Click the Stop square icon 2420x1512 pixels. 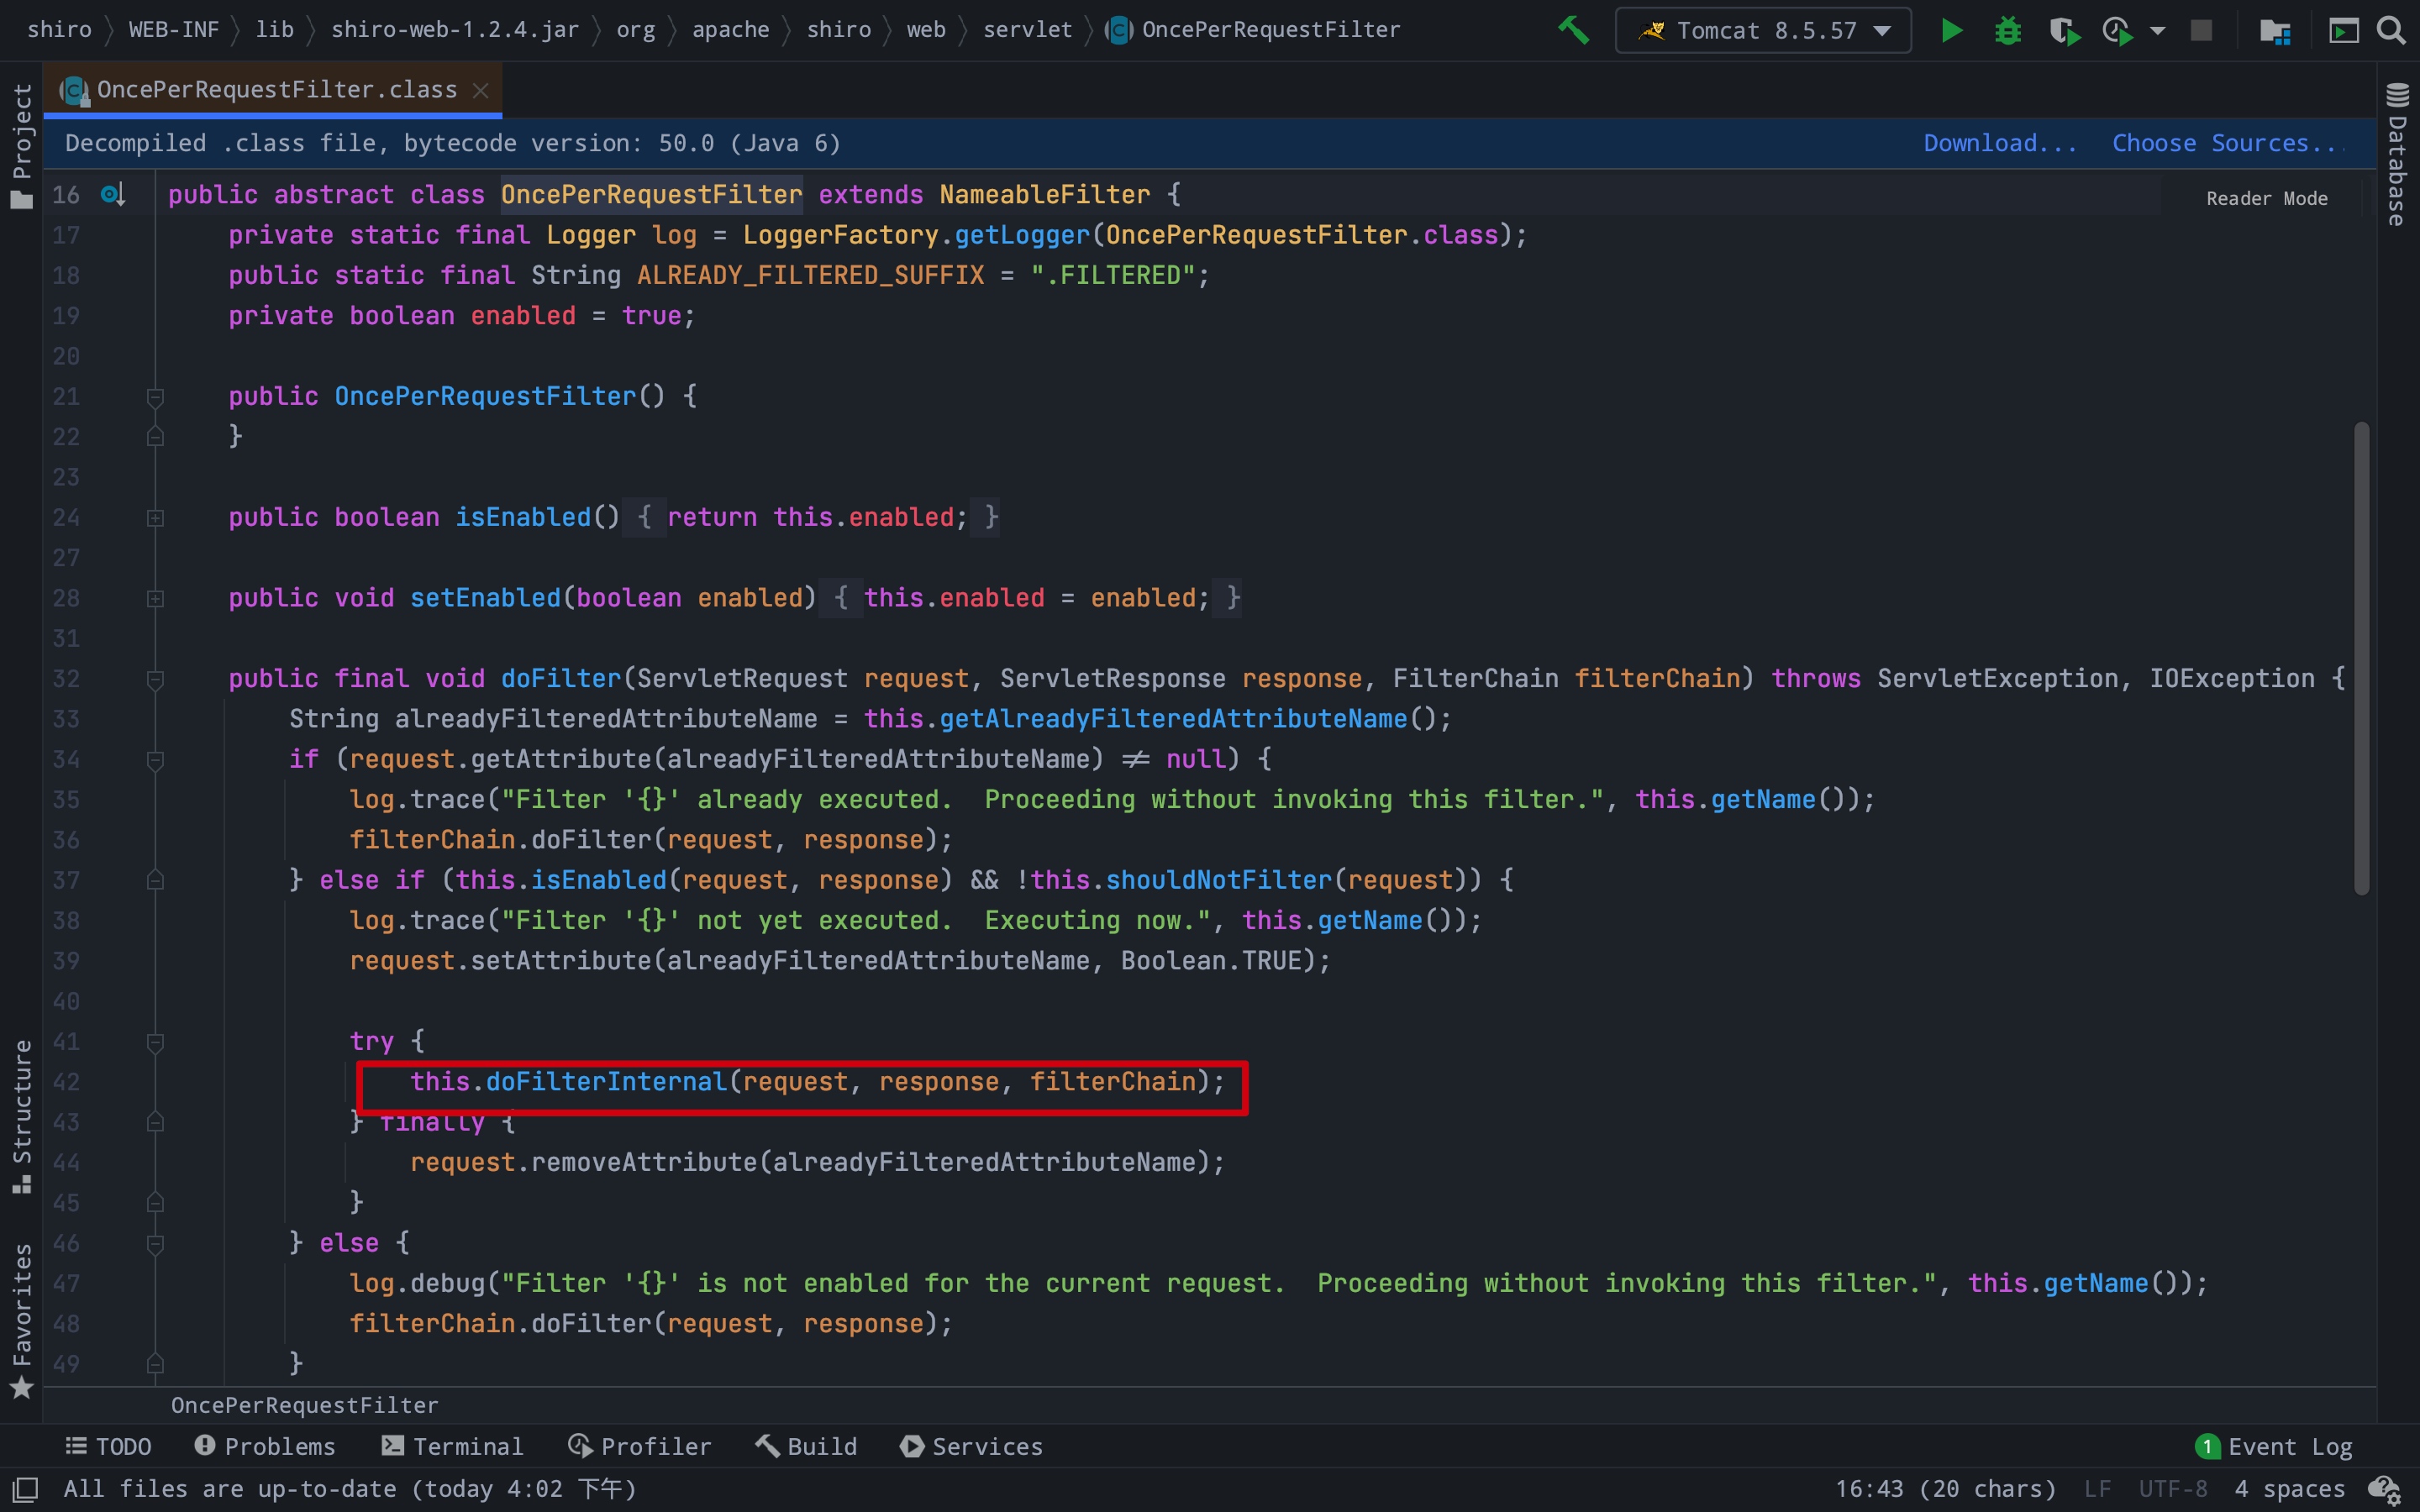pos(2201,30)
